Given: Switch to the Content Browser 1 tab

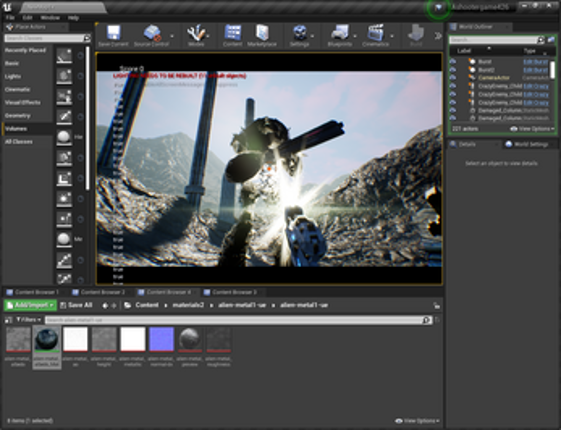Looking at the screenshot, I should [33, 292].
